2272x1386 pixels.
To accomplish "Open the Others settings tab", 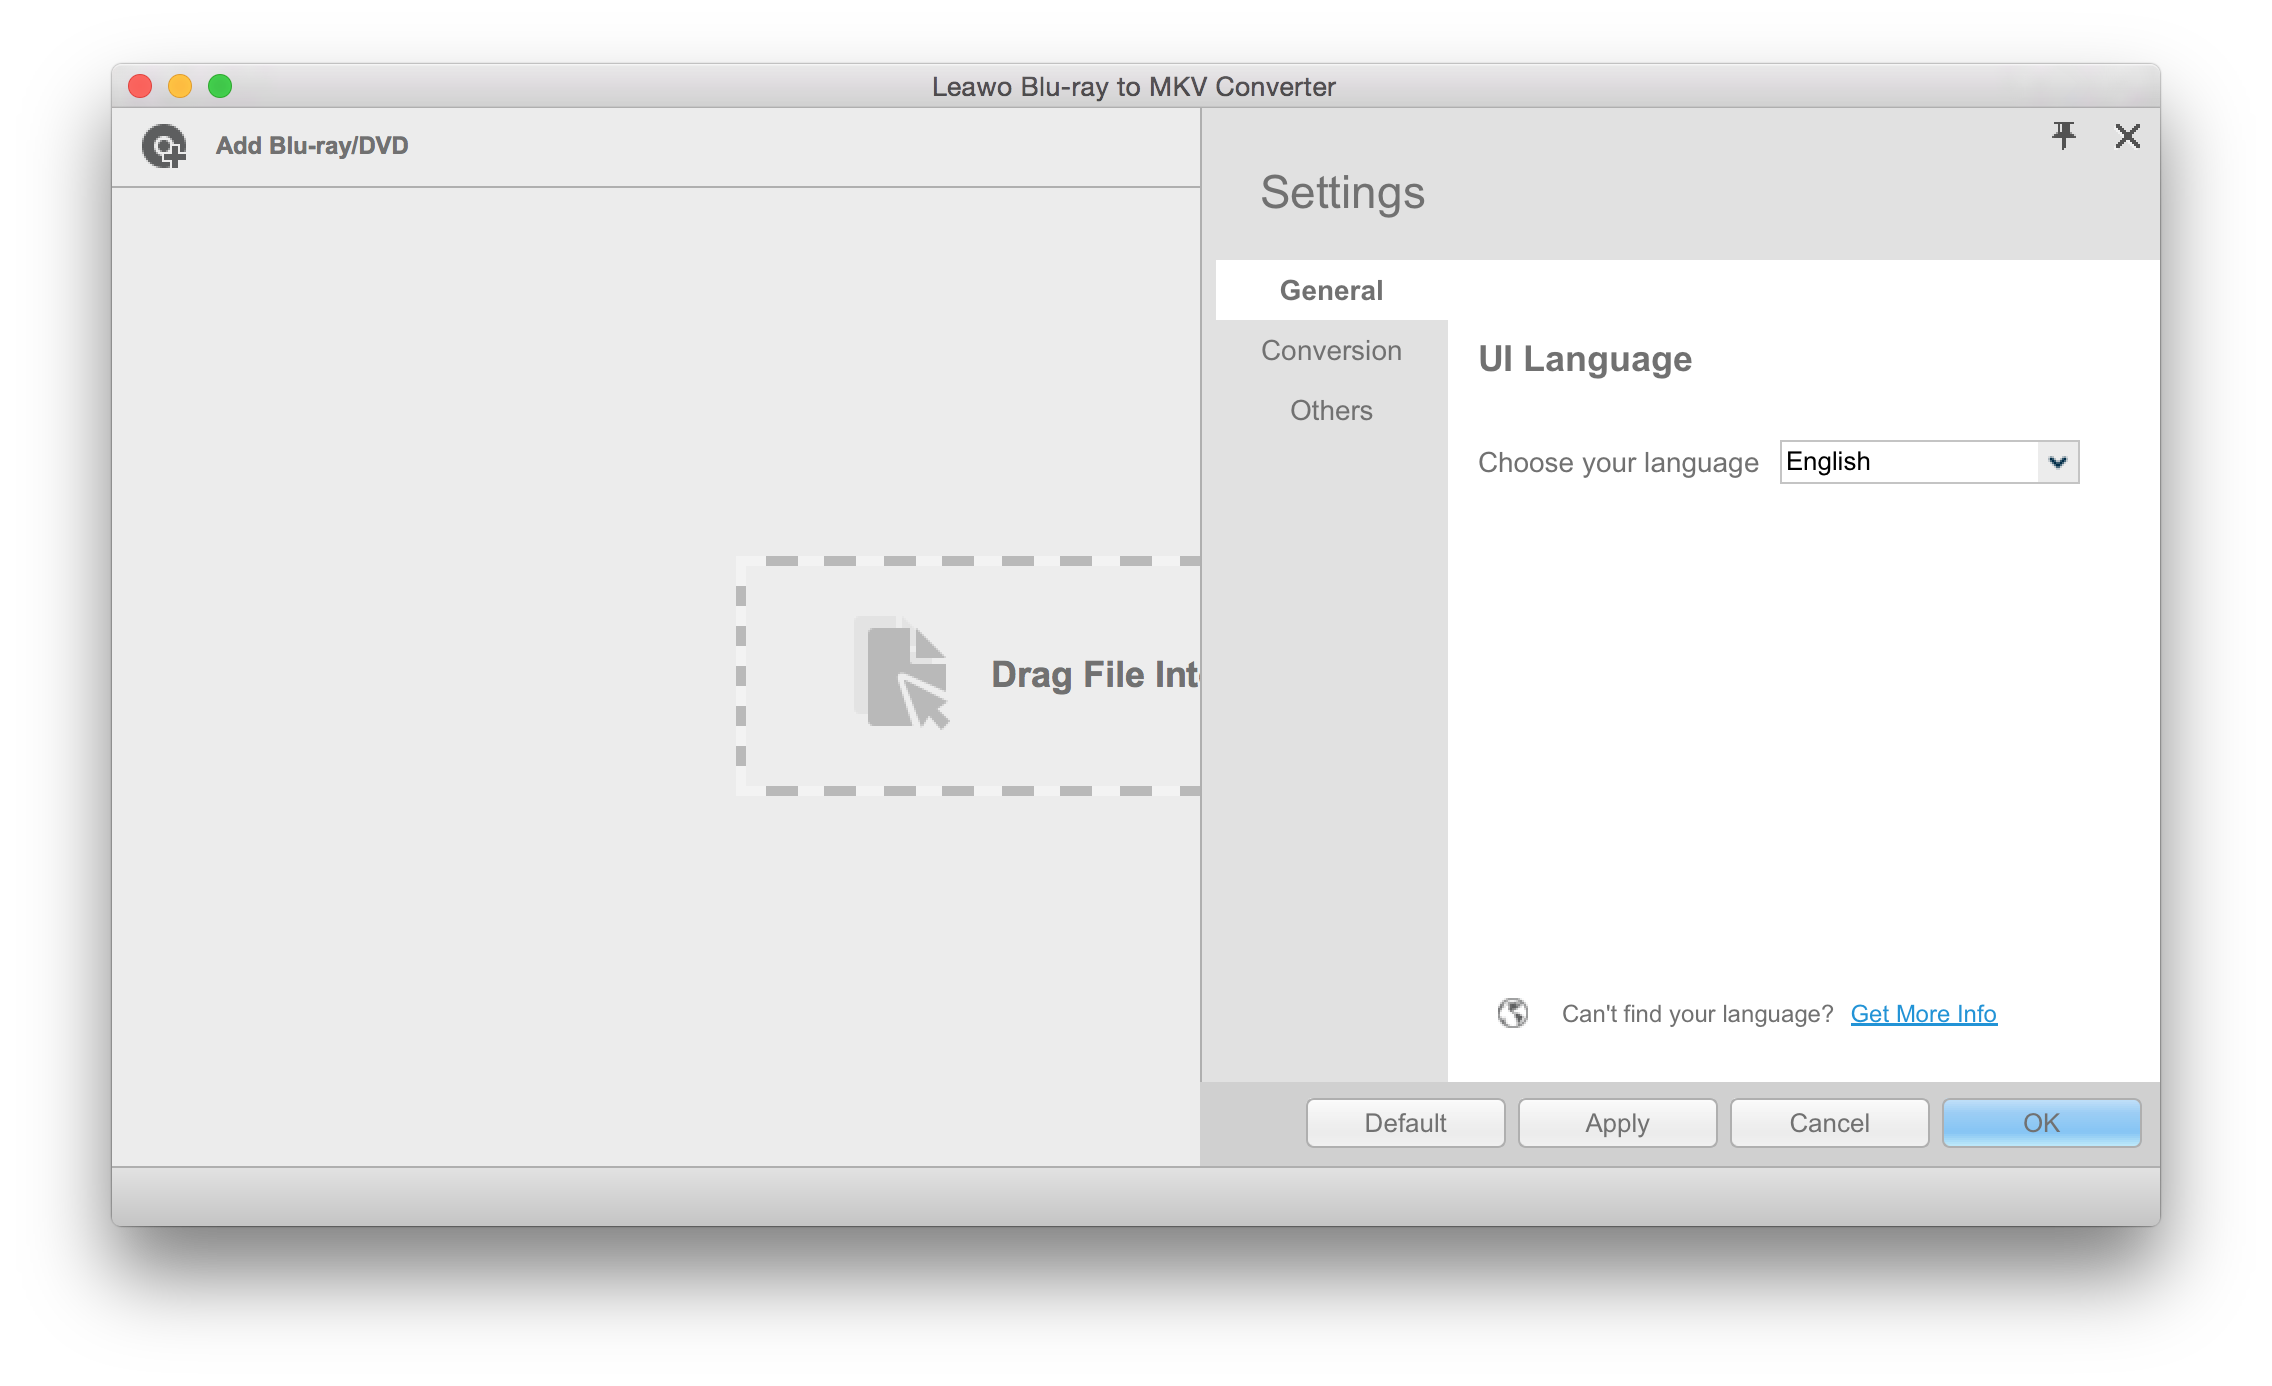I will [x=1330, y=410].
